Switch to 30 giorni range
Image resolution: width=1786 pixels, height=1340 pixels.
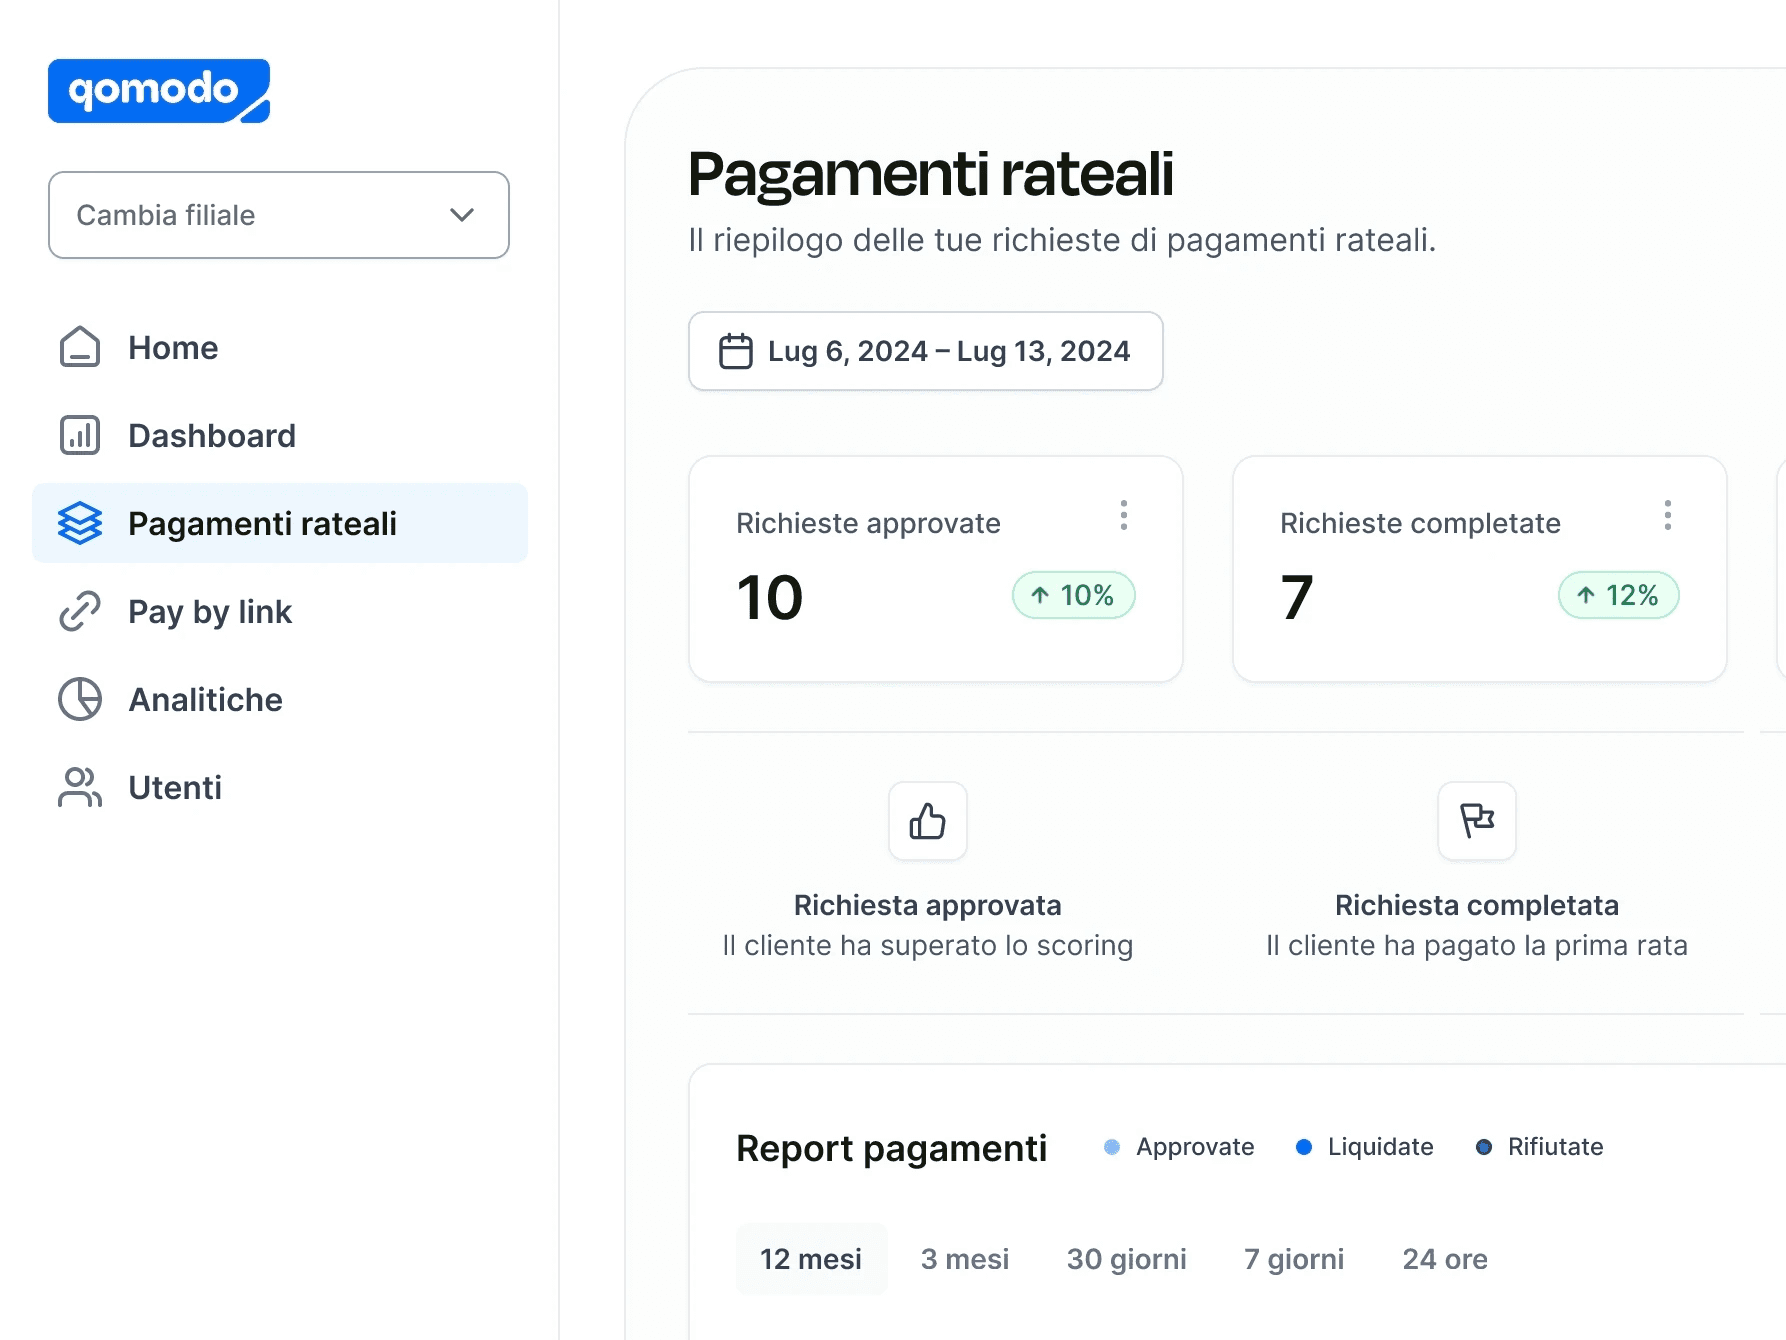coord(1127,1259)
